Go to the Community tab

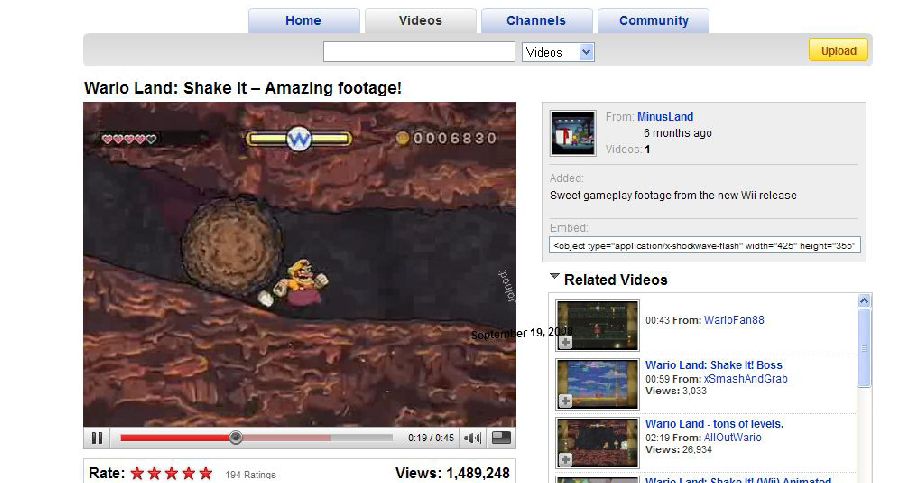pos(653,21)
